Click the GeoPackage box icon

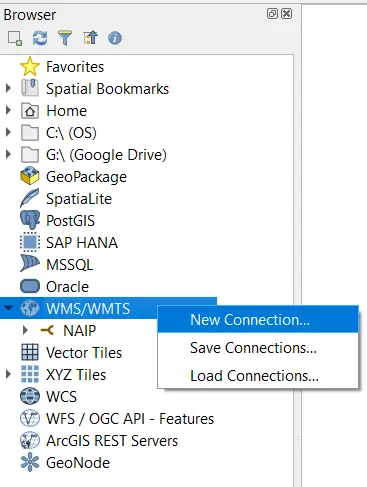pos(30,176)
